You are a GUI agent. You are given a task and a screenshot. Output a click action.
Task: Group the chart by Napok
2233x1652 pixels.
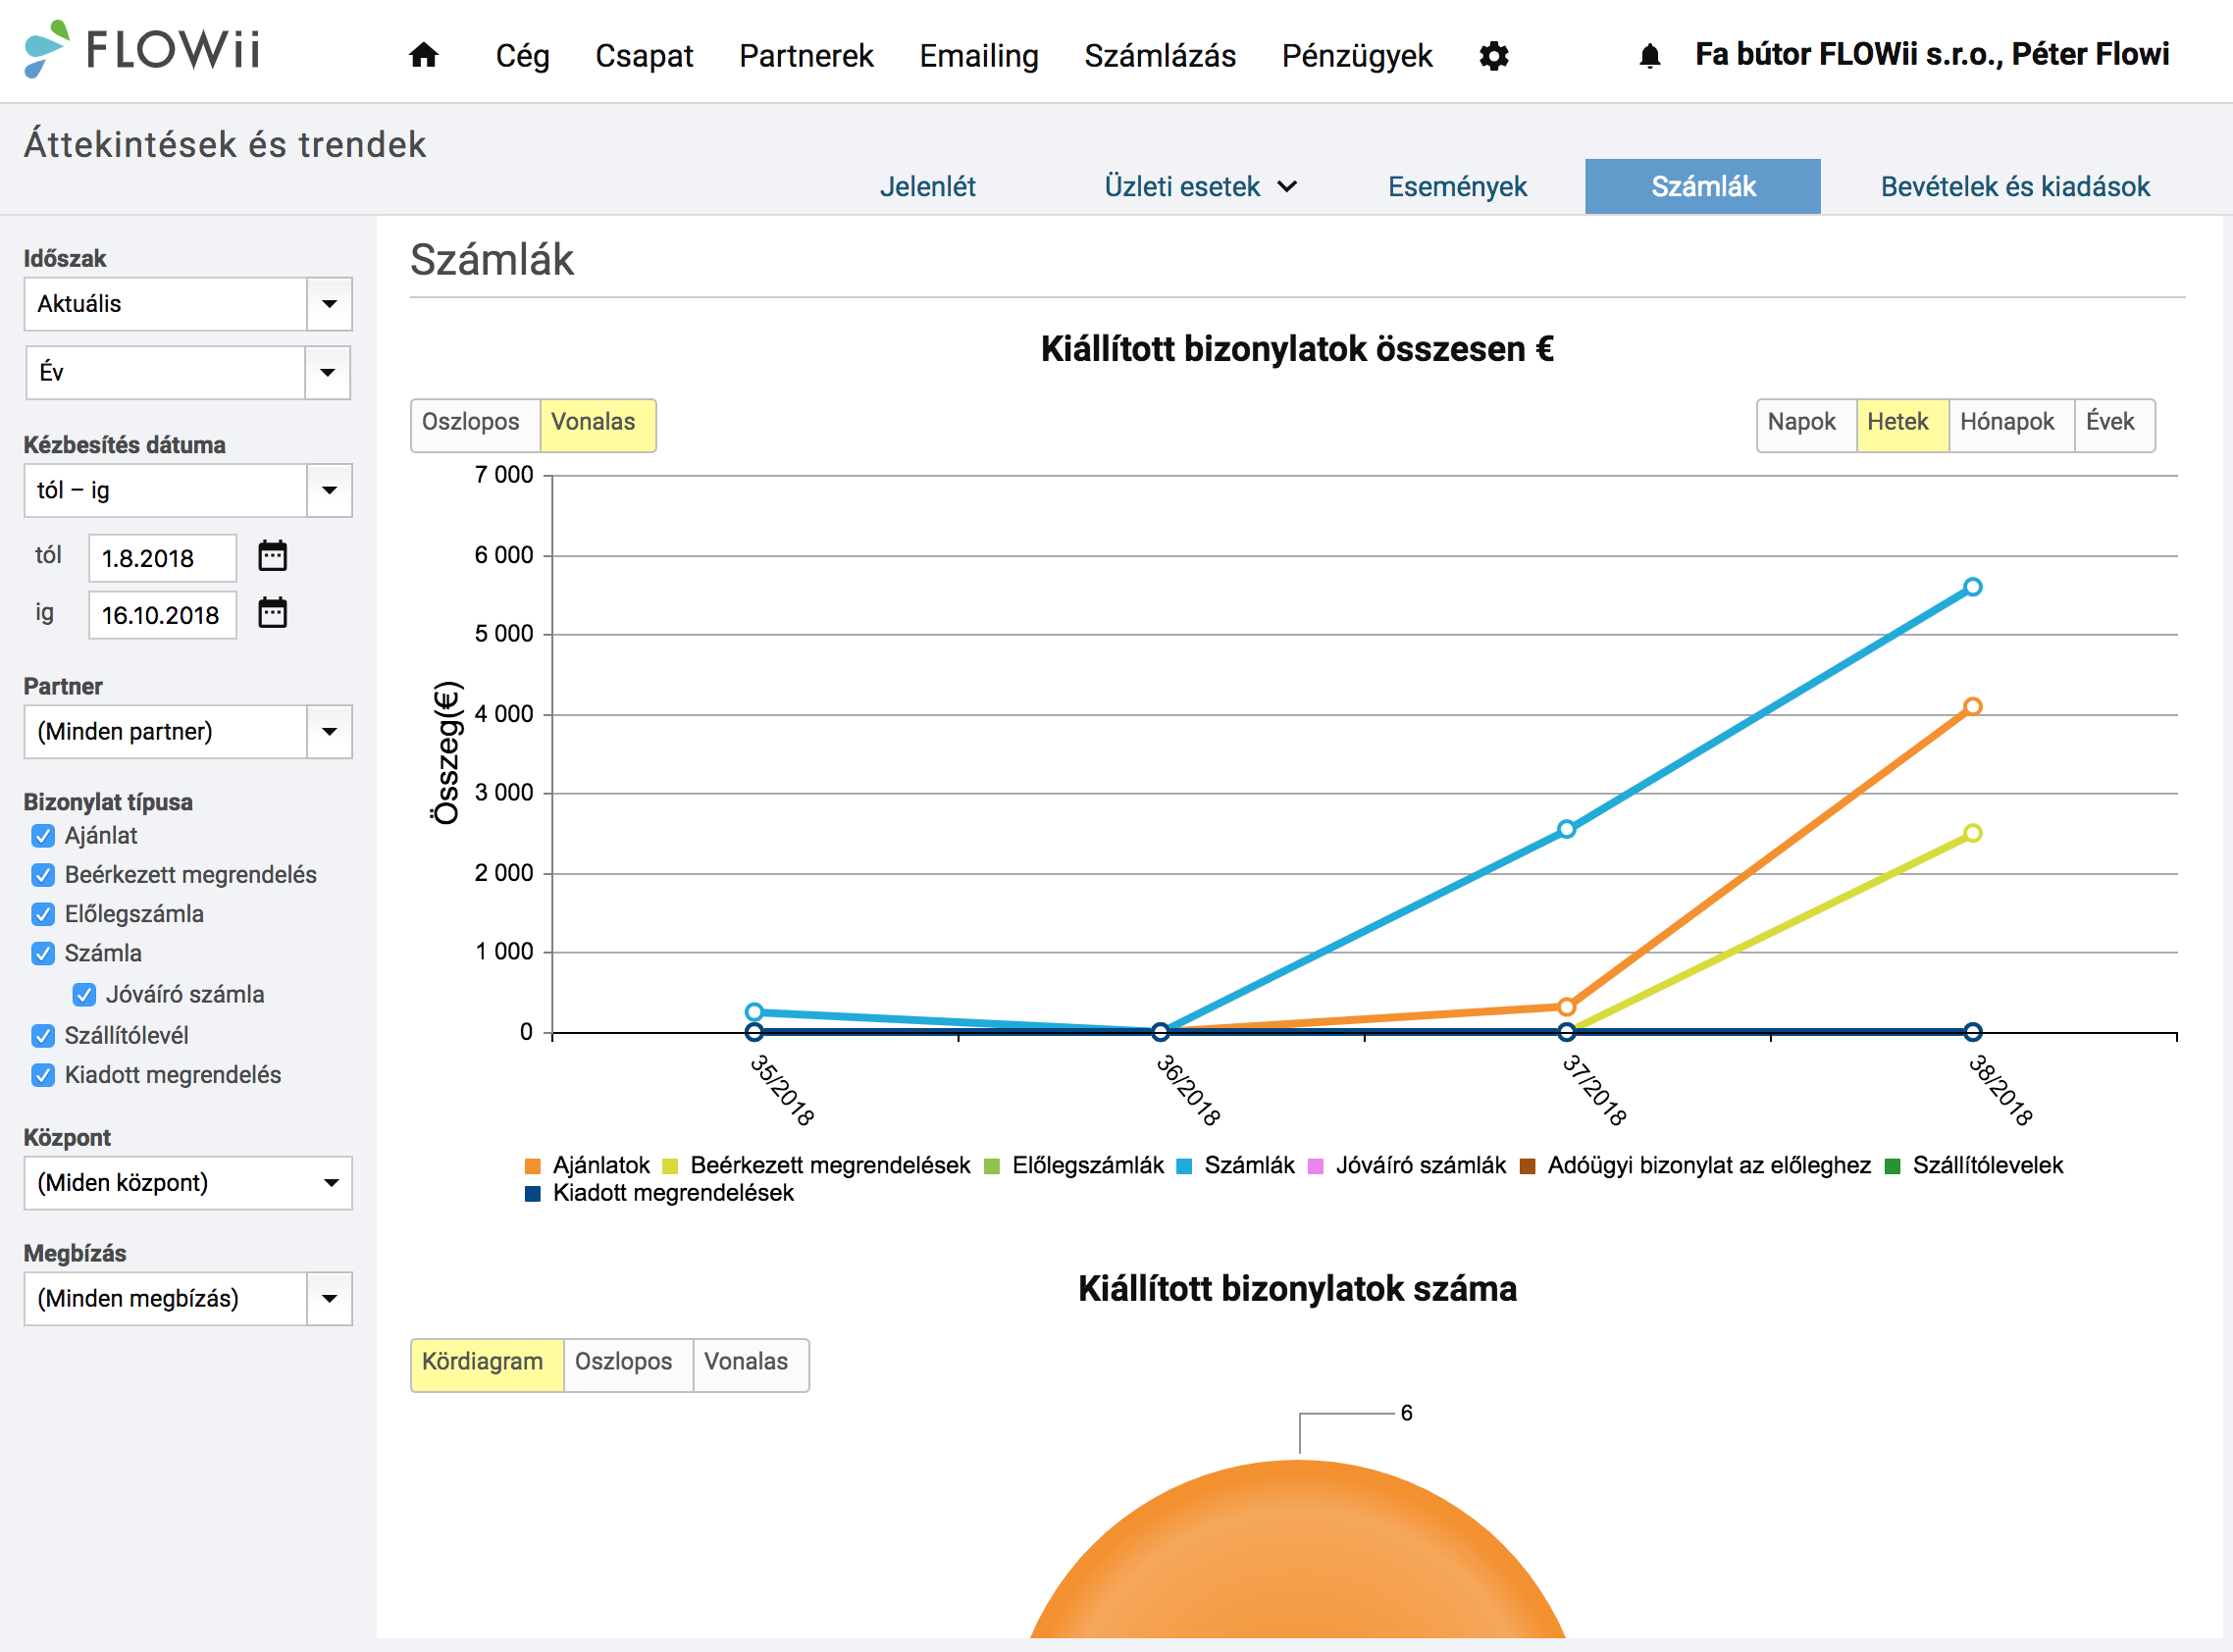tap(1806, 425)
